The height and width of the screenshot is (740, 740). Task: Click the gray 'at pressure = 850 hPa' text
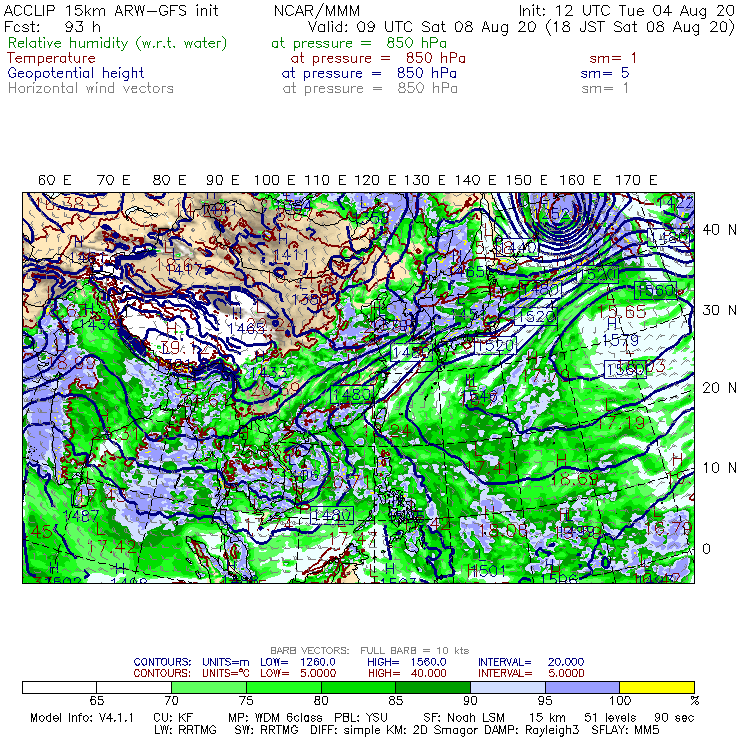pyautogui.click(x=370, y=88)
